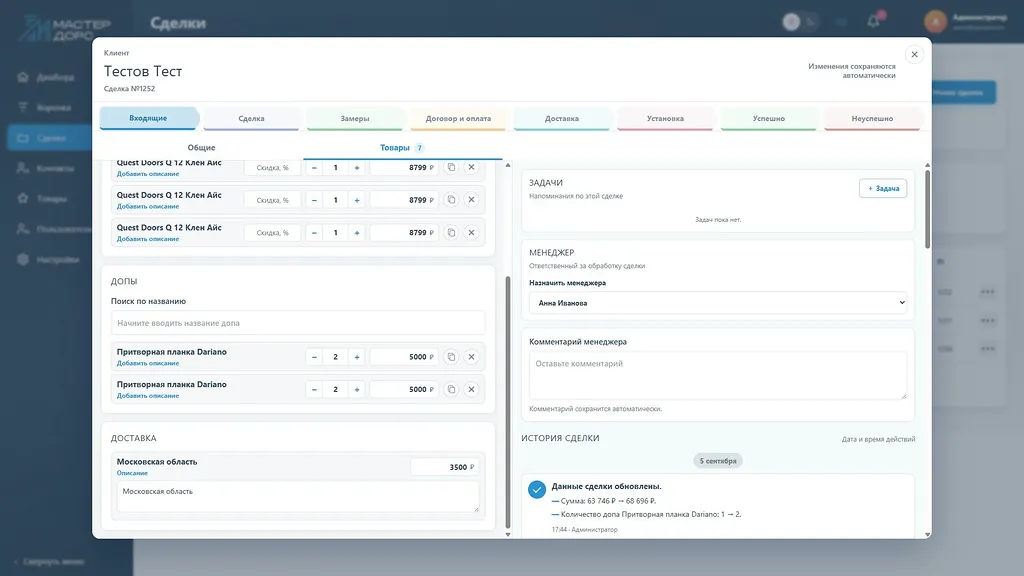
Task: Click the right panel scrollbar thumb
Action: (x=927, y=209)
